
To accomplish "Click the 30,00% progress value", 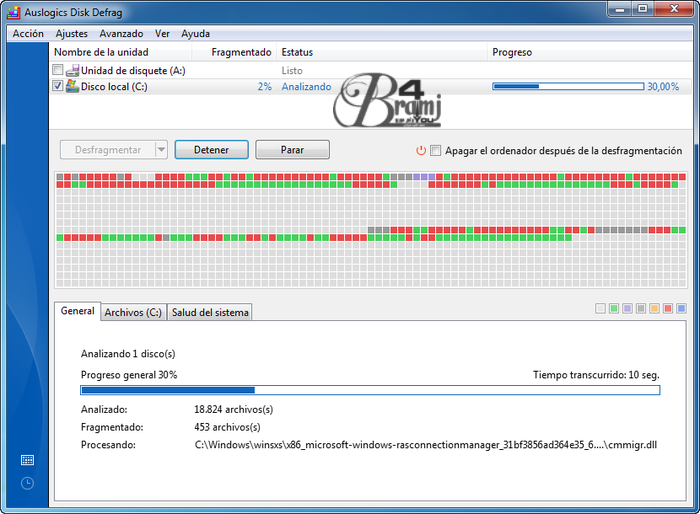I will [x=663, y=87].
